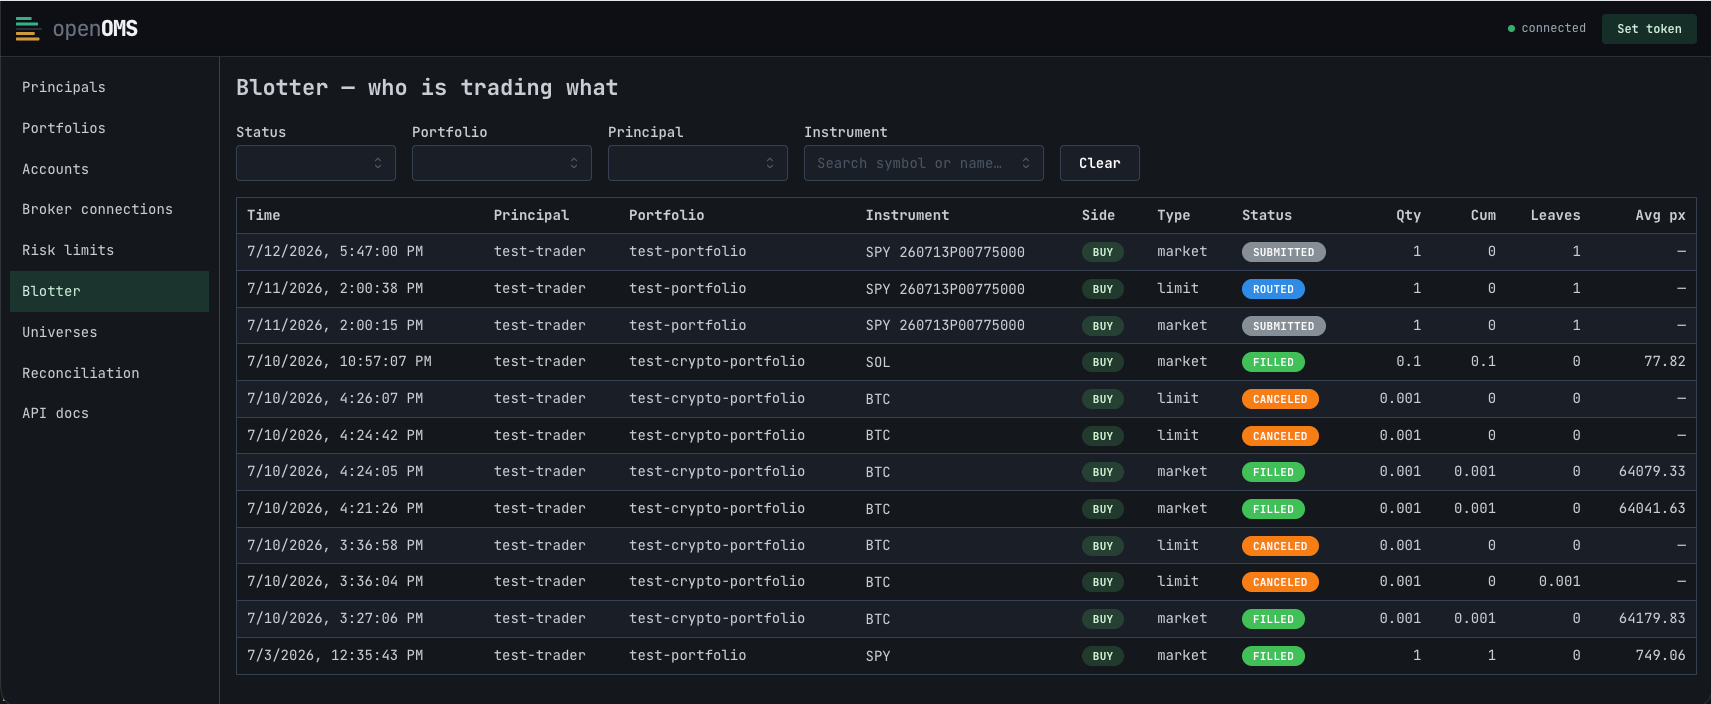Click the SOL instrument cell
This screenshot has height=704, width=1711.
pos(878,362)
